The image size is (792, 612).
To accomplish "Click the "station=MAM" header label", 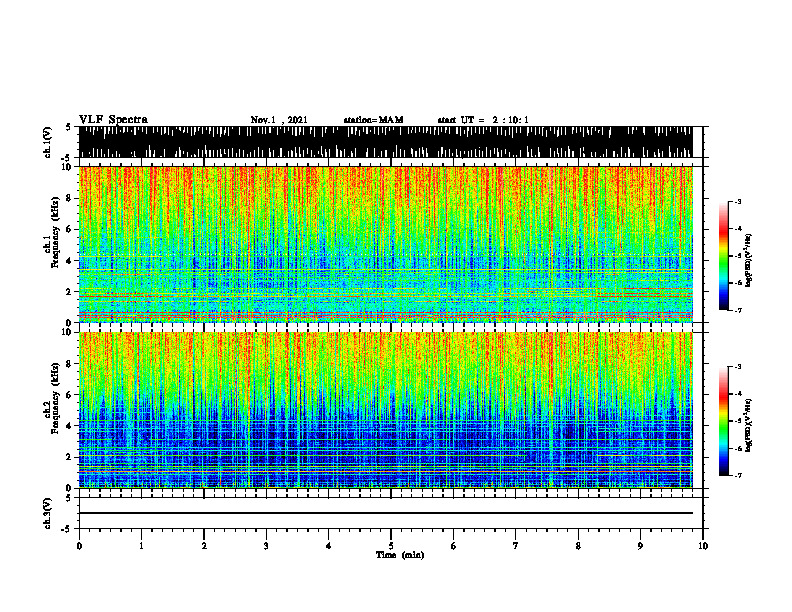I will [x=373, y=120].
